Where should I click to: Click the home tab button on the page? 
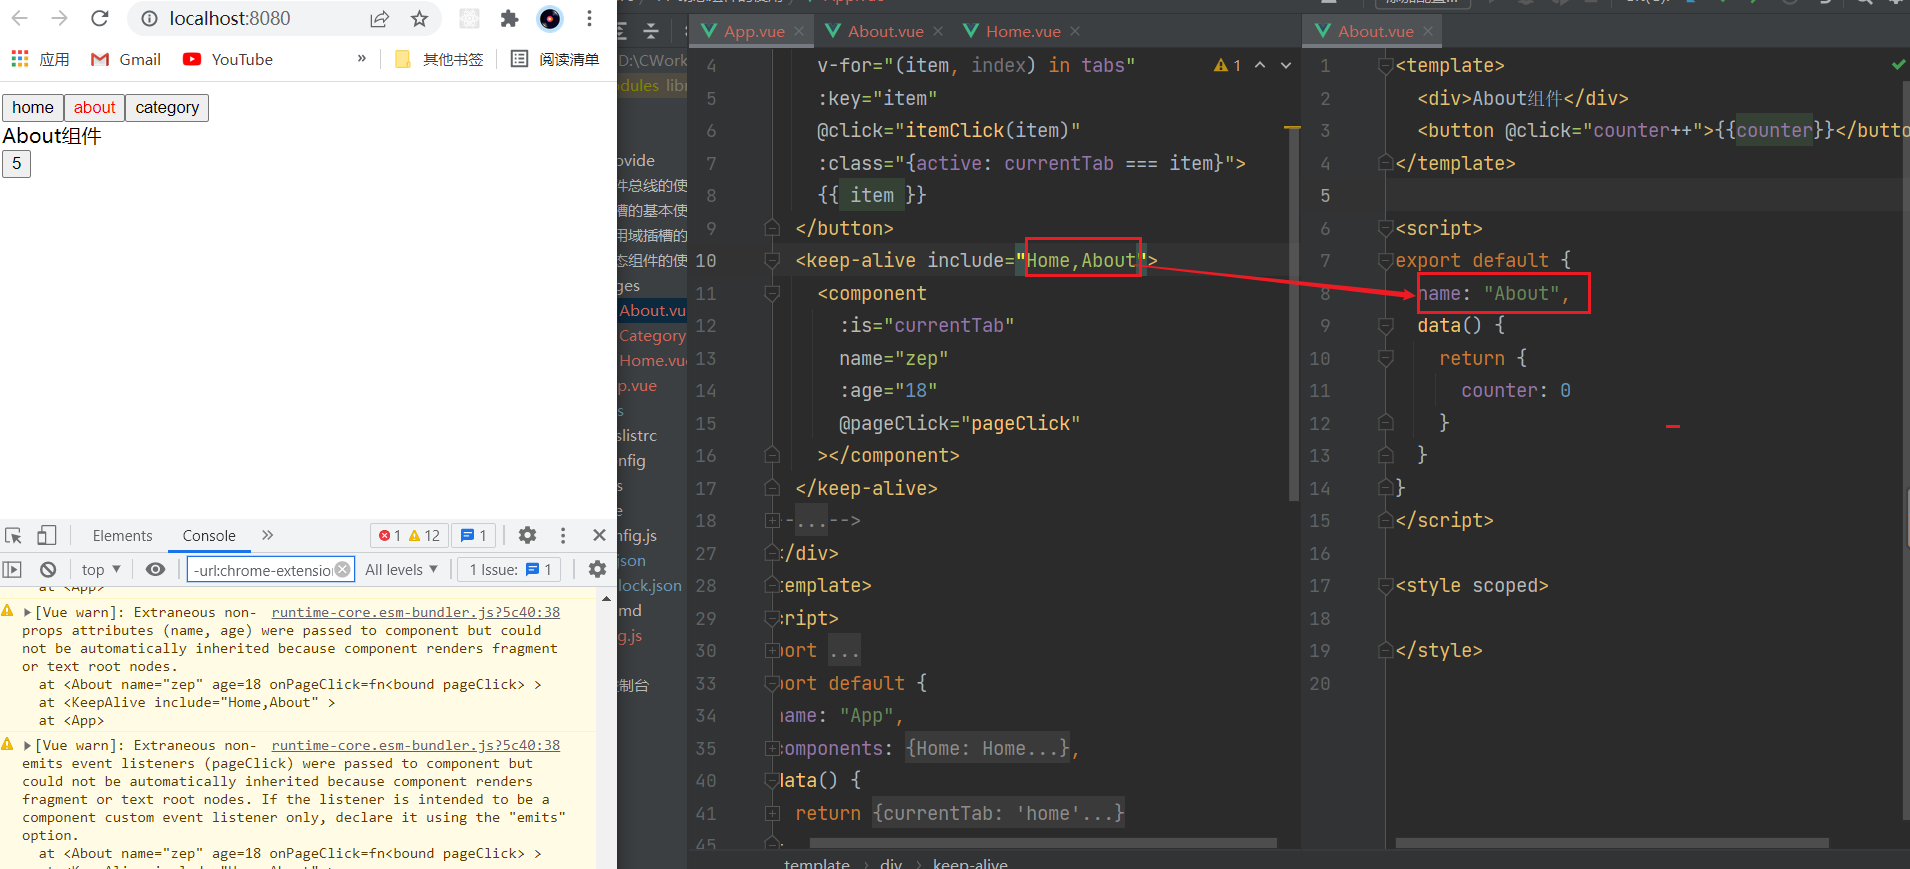pos(33,107)
